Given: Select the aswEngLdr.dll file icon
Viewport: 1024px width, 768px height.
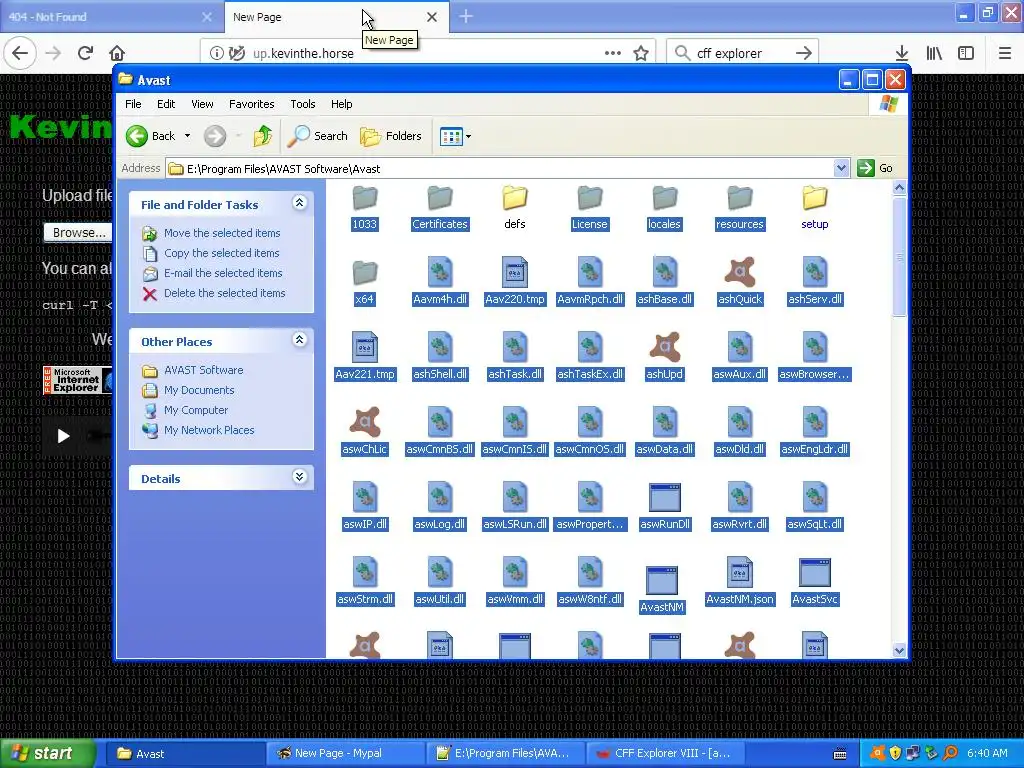Looking at the screenshot, I should 814,422.
